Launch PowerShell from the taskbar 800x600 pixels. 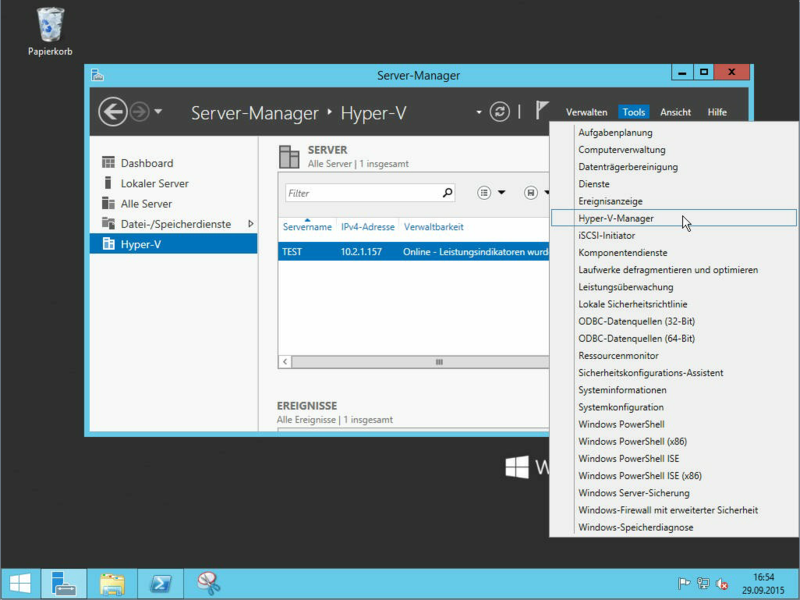click(x=160, y=584)
